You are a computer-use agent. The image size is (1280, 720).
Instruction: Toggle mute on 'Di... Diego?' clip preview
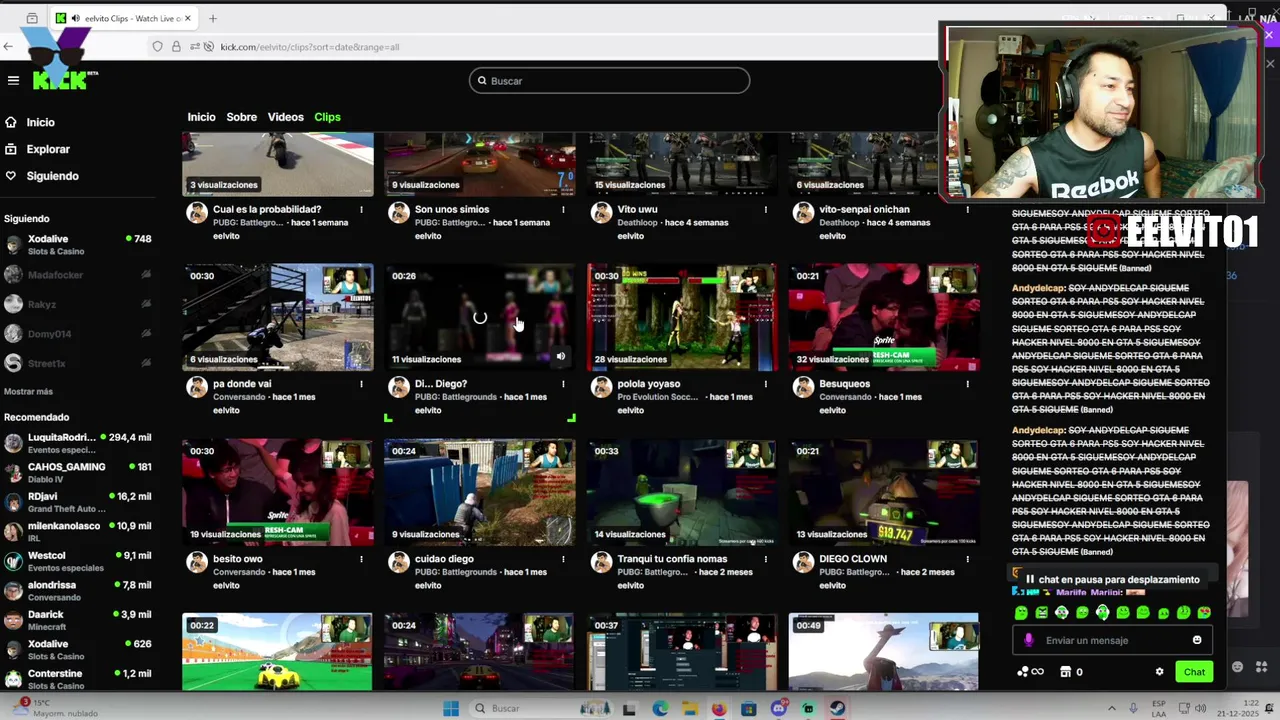(x=560, y=356)
